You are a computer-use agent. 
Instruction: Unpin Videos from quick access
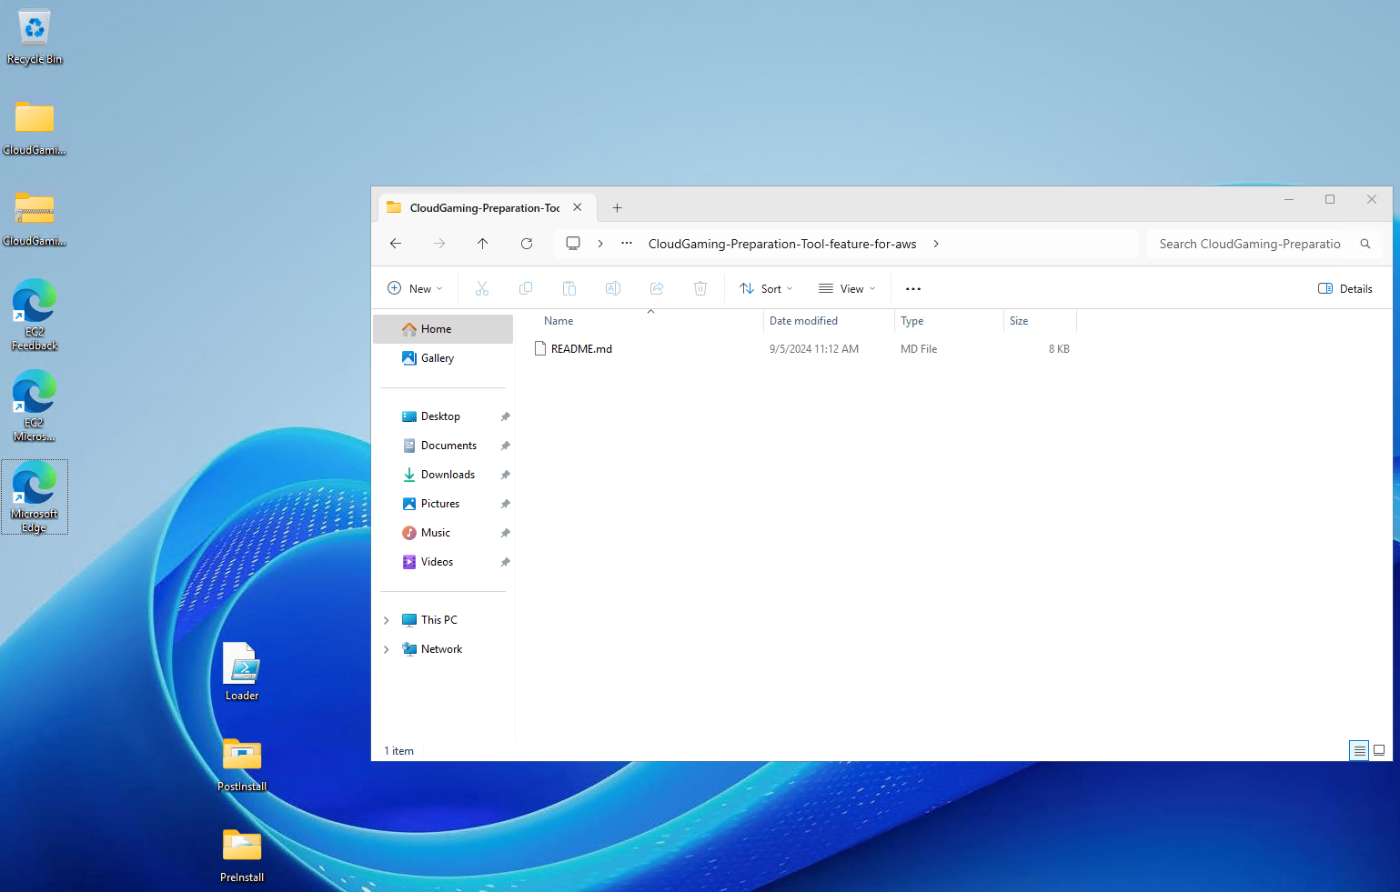[x=505, y=562]
